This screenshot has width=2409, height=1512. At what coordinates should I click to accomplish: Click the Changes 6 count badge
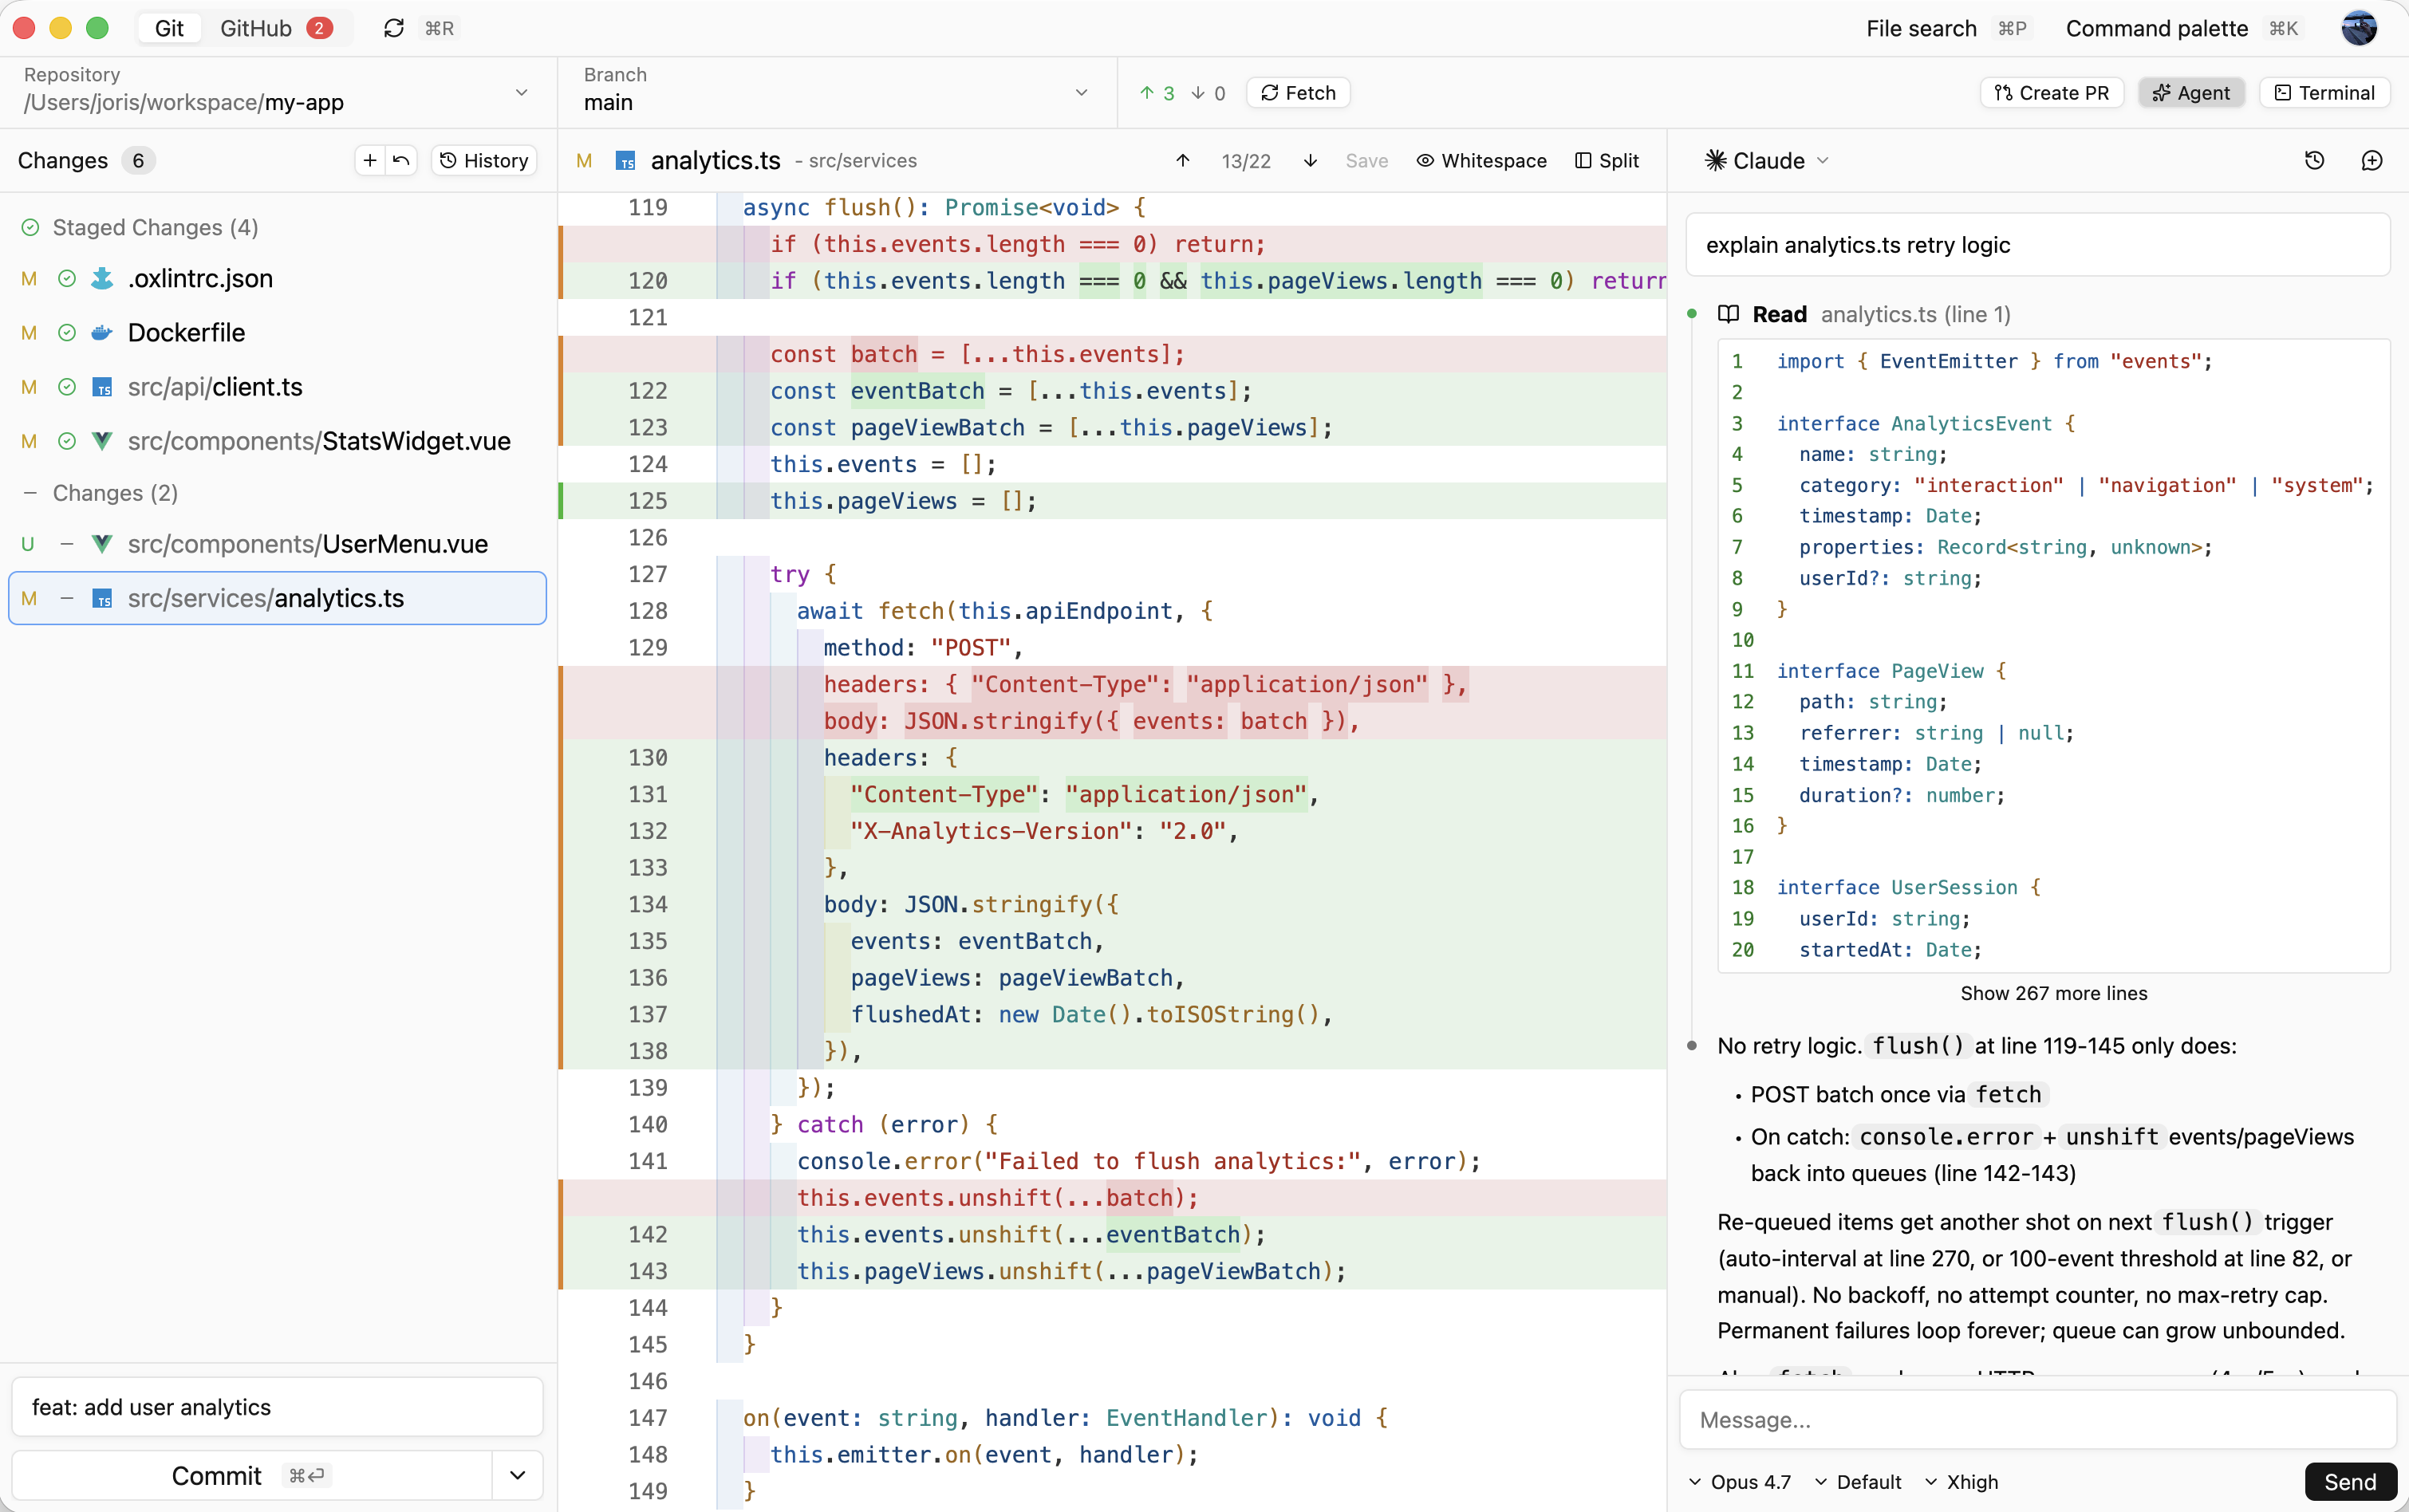(138, 160)
